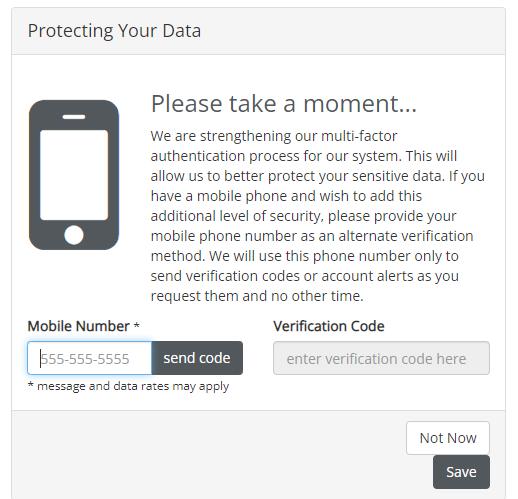
Task: Click the Please take a moment heading
Action: (284, 104)
